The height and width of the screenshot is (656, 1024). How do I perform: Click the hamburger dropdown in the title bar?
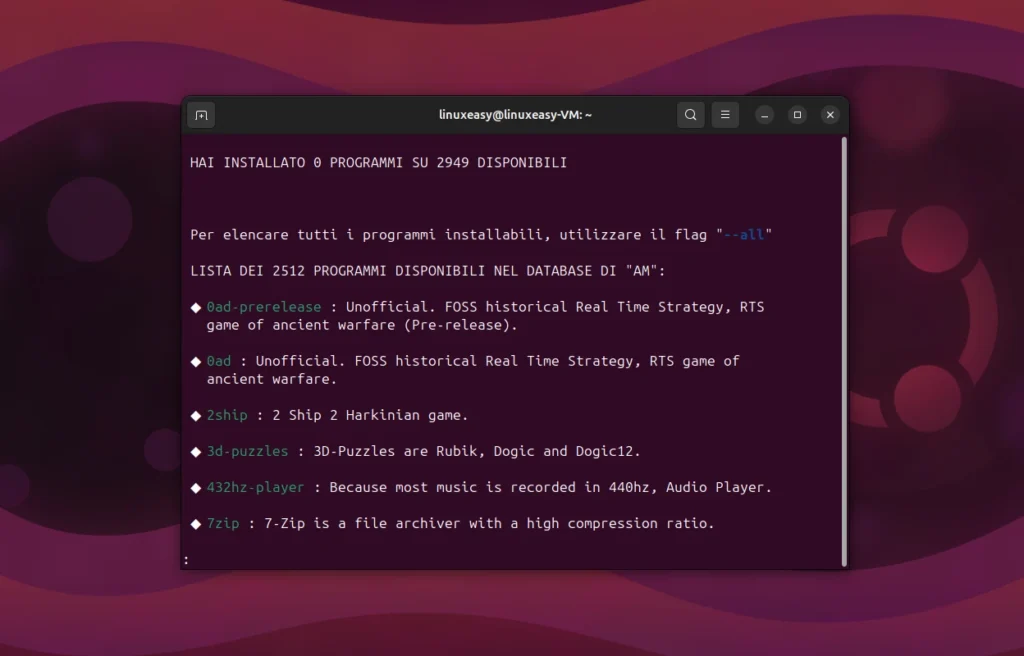coord(724,114)
